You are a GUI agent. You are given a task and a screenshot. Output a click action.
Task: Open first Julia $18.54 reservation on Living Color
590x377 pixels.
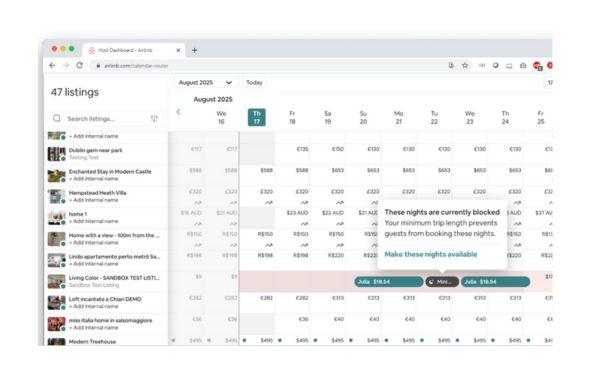click(389, 282)
